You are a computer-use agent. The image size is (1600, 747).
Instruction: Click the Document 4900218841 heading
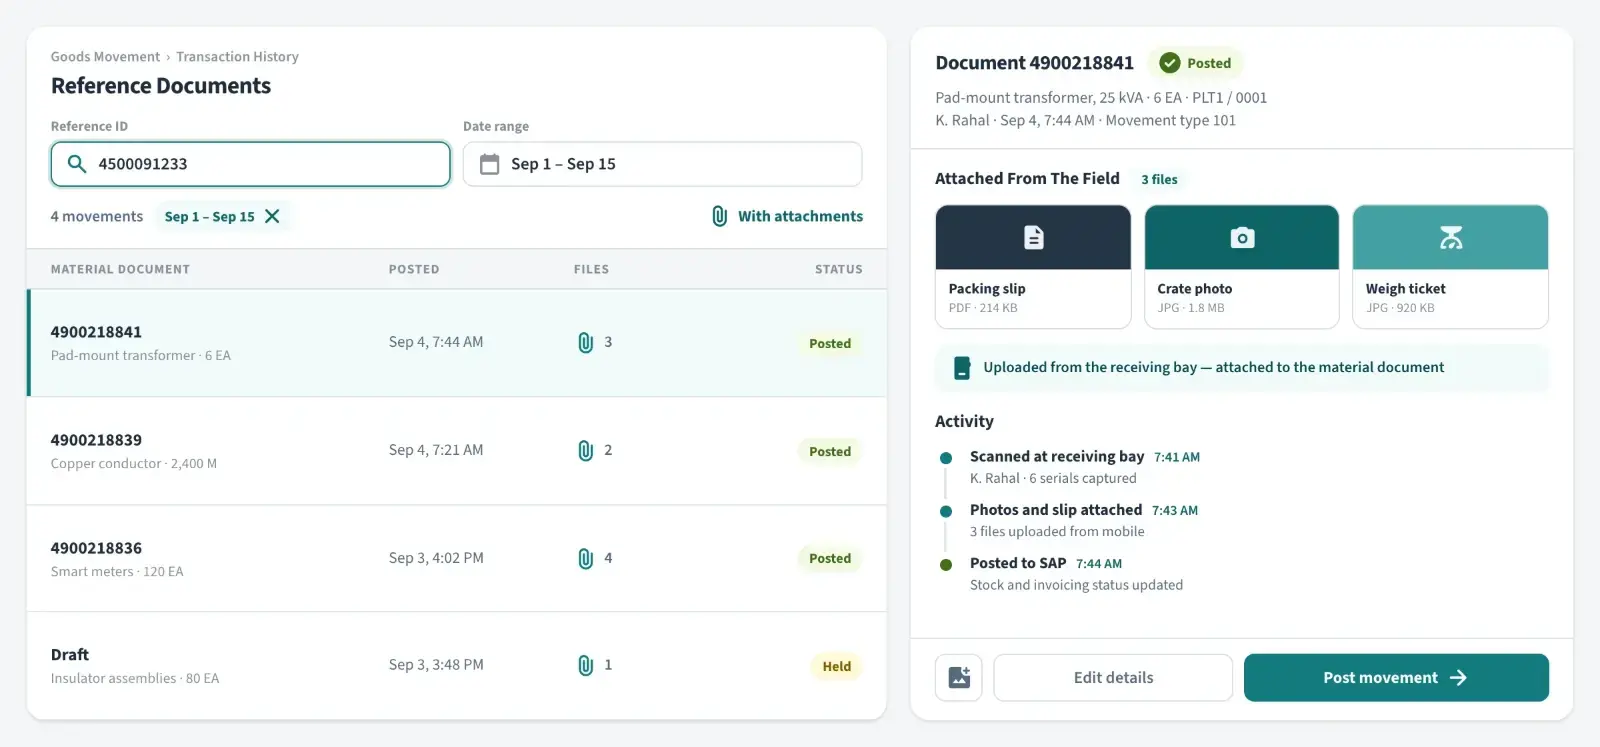click(1035, 63)
